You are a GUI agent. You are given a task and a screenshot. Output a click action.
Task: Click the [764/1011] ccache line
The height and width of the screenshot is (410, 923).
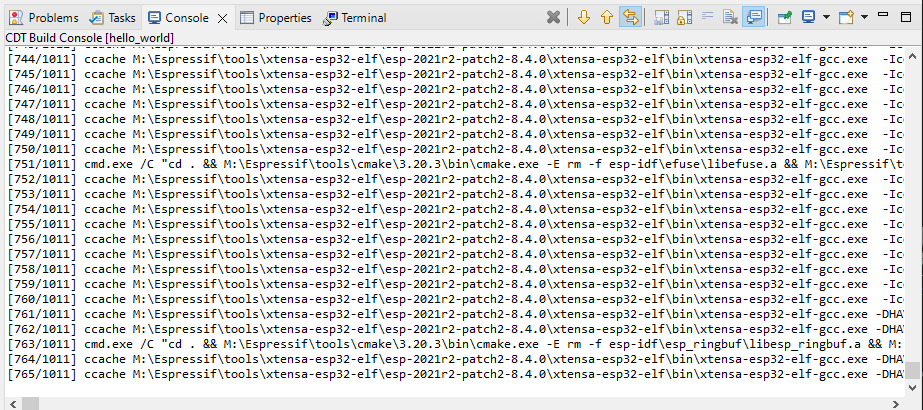[456, 359]
